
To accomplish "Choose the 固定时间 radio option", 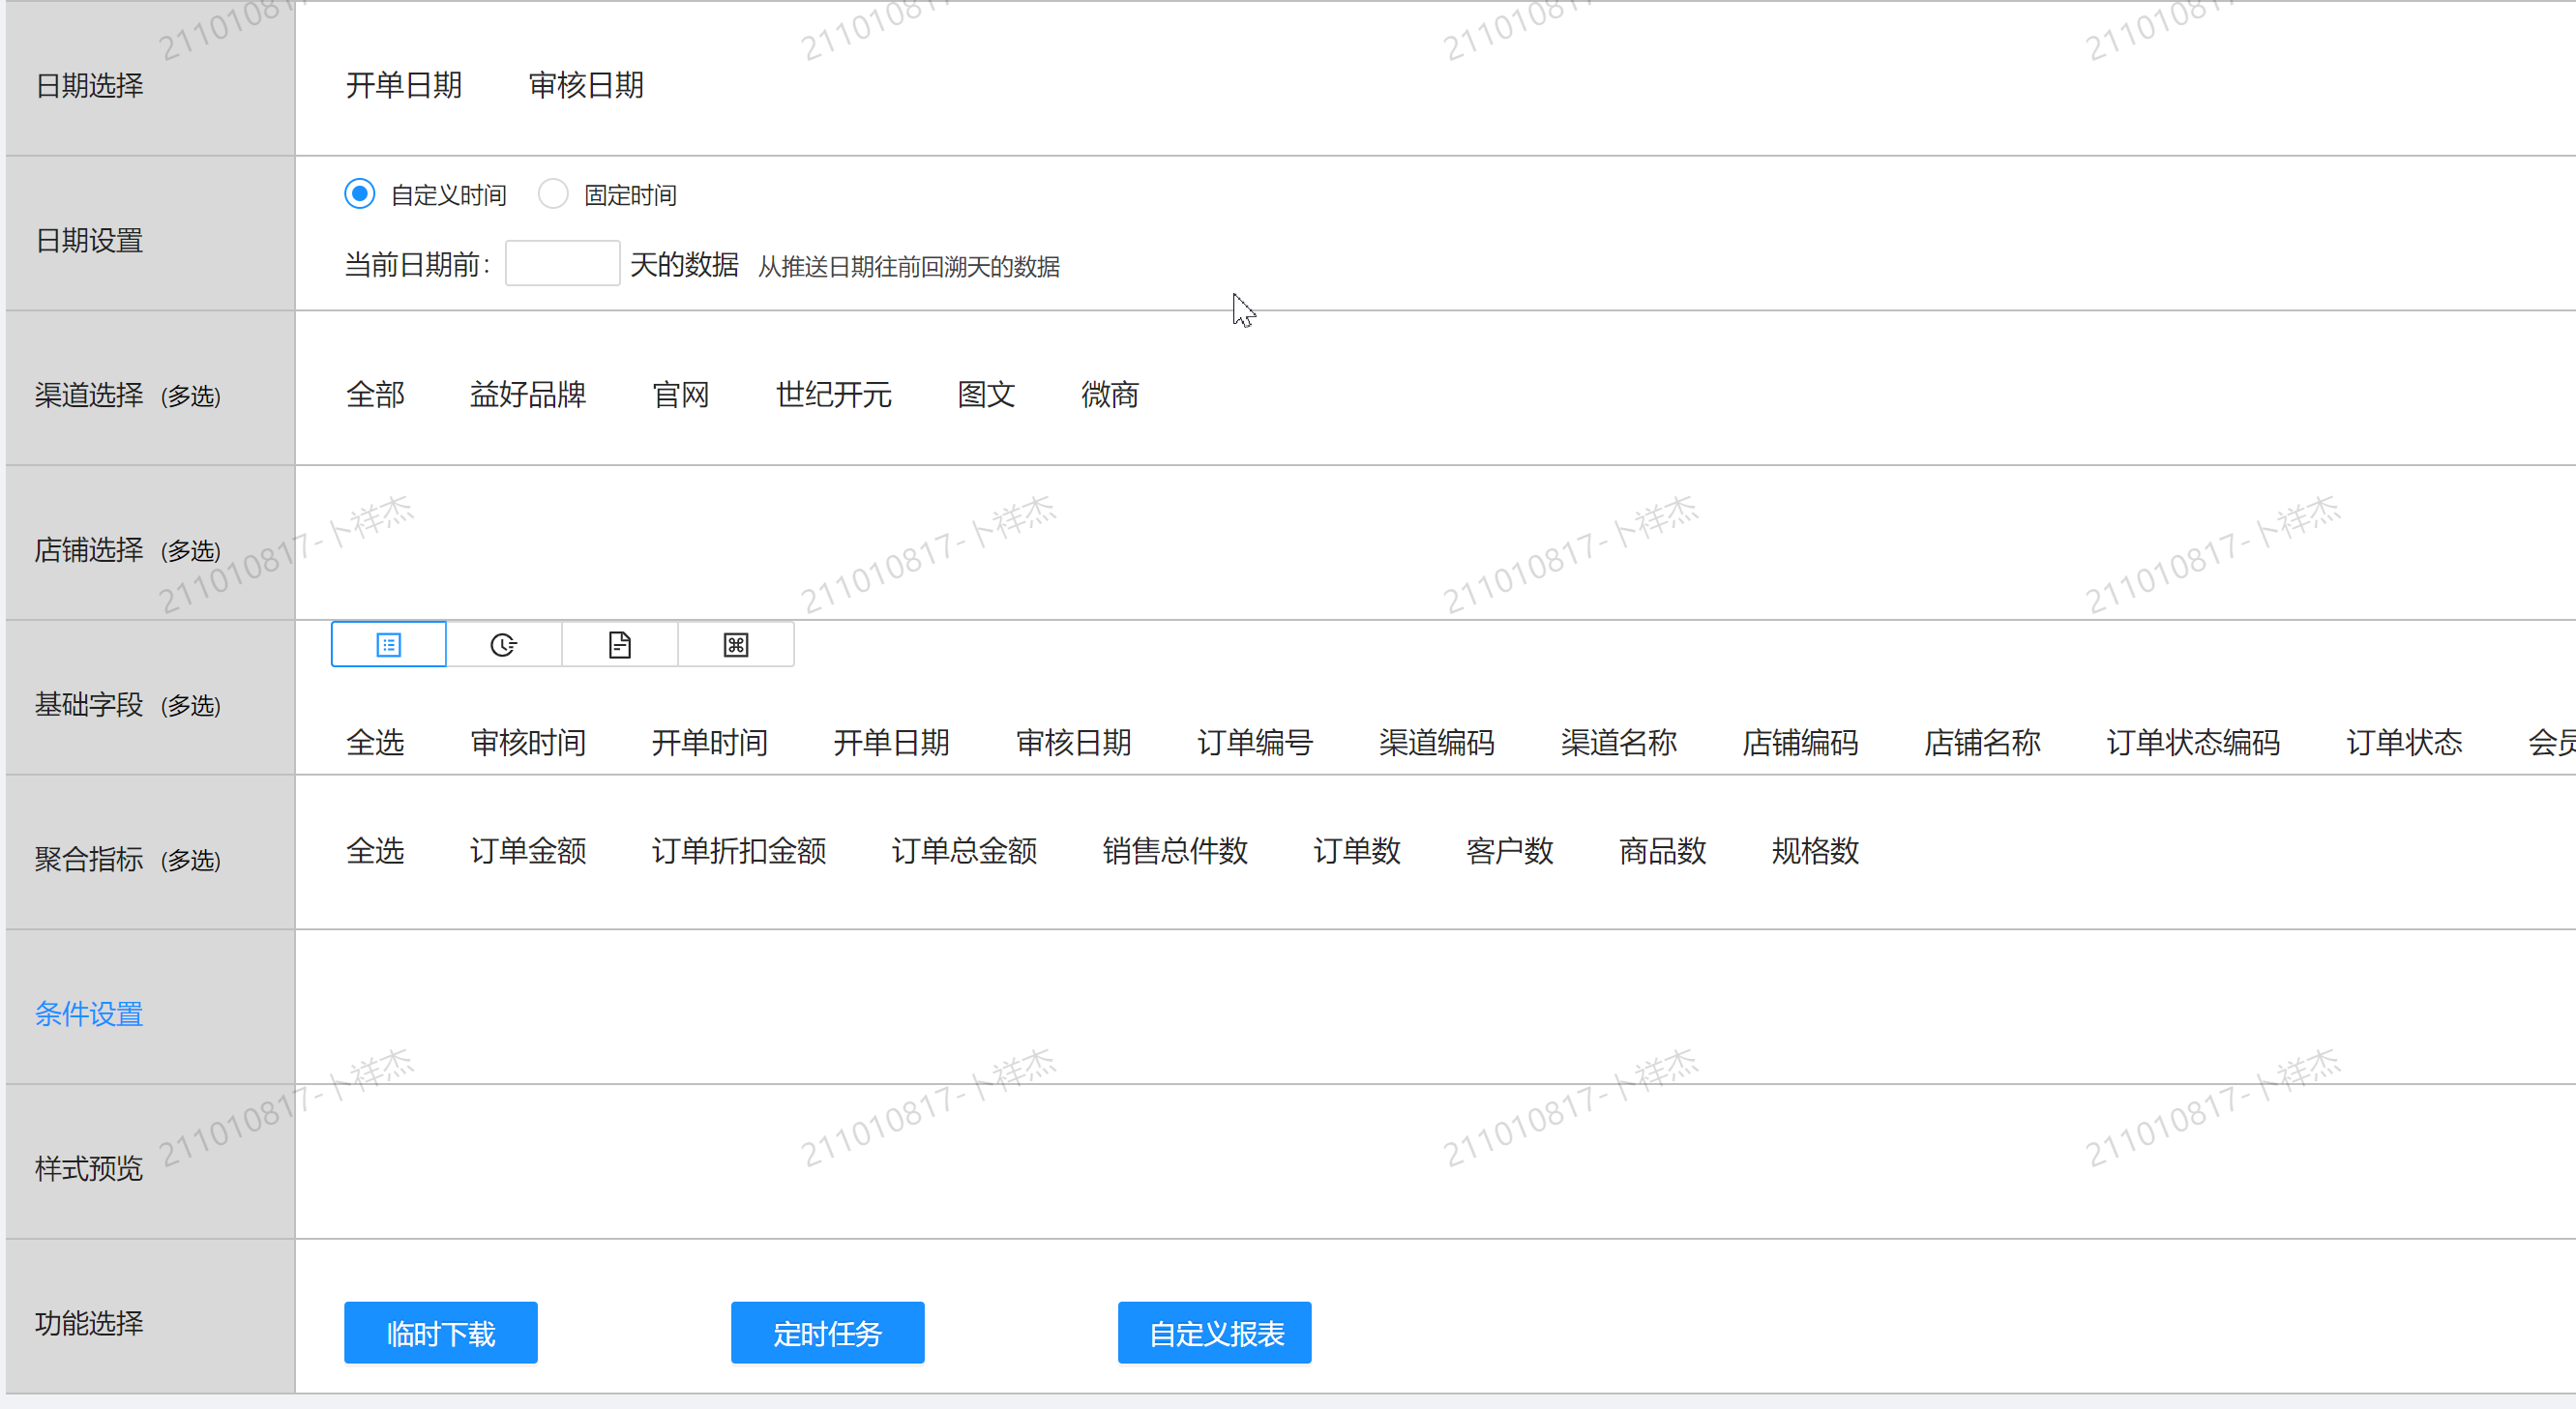I will coord(553,194).
